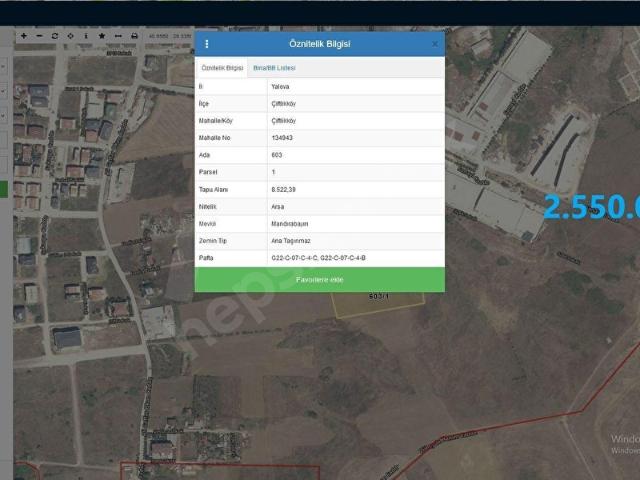Click the 'Mahalle/Köy' row label

216,121
